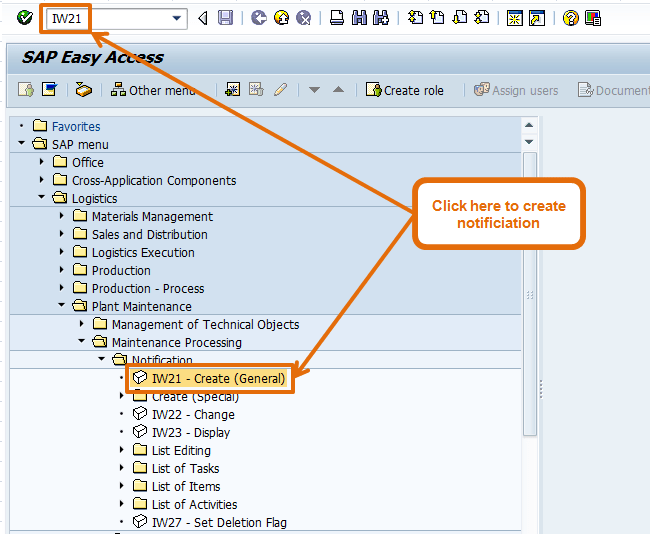Collapse the Logistics folder
The height and width of the screenshot is (534, 650).
[x=41, y=197]
